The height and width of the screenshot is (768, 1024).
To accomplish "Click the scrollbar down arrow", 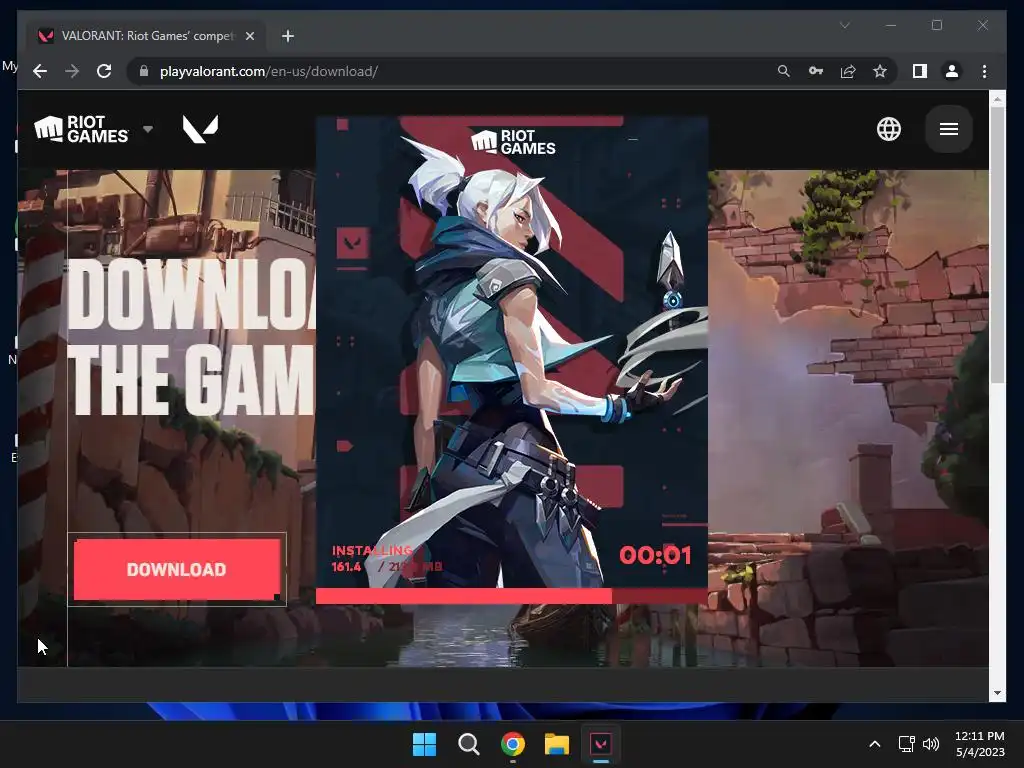I will pos(997,693).
